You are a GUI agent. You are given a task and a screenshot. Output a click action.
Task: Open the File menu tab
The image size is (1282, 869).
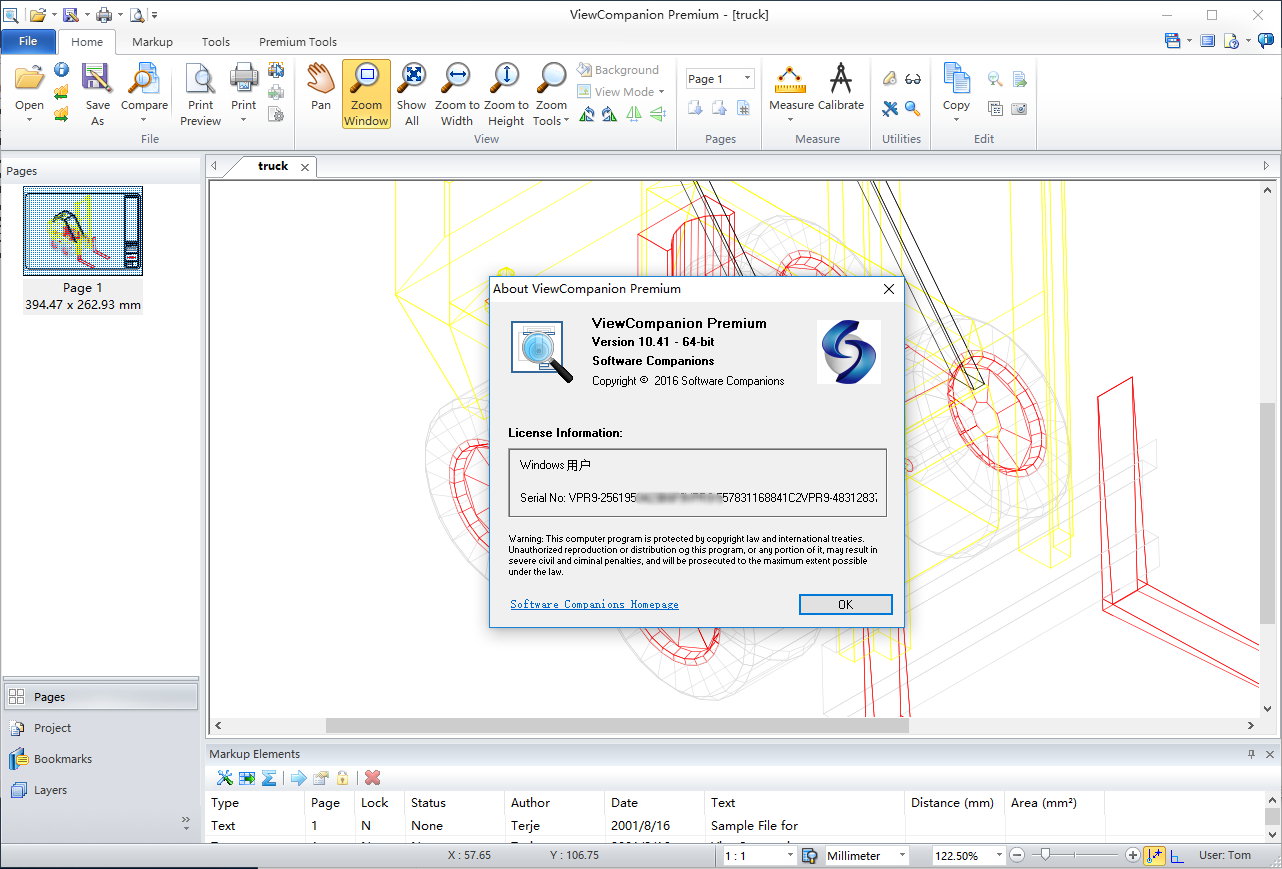tap(28, 42)
